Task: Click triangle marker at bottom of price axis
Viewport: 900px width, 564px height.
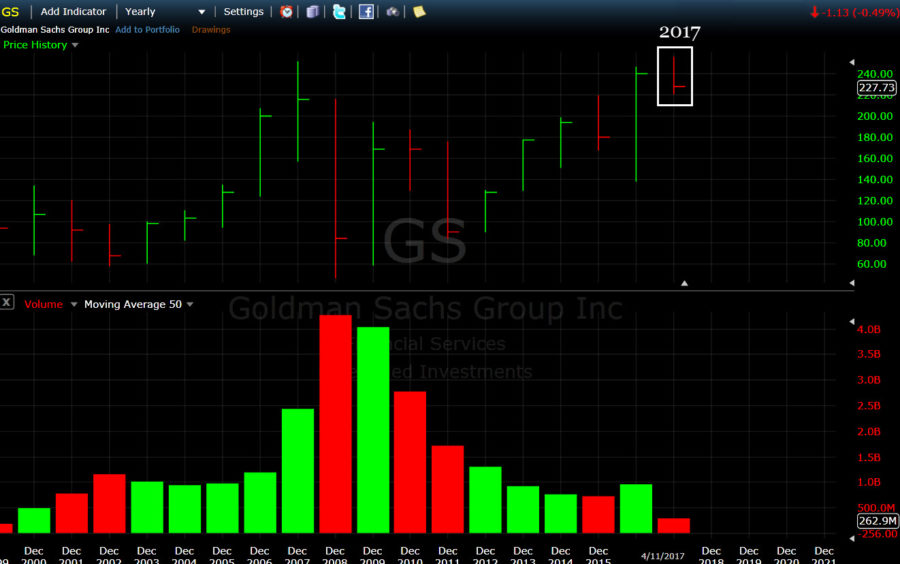Action: click(x=852, y=283)
